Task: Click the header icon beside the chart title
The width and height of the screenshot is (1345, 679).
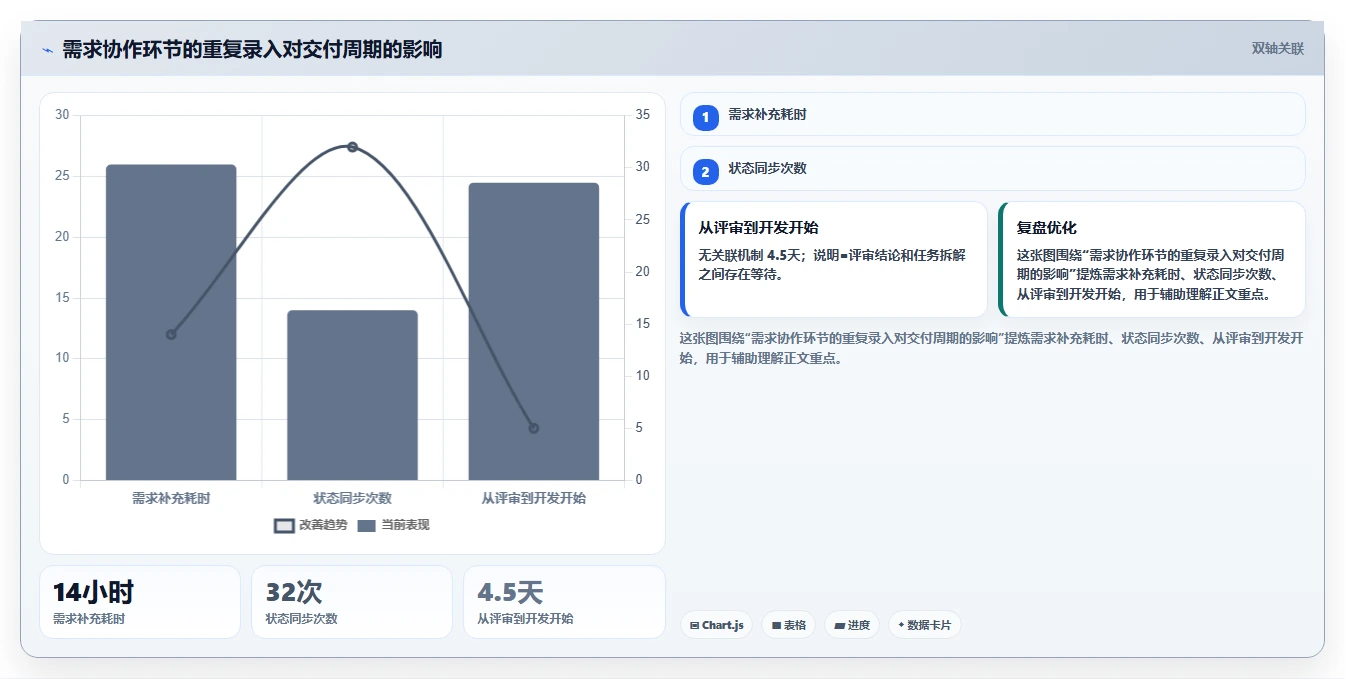Action: pyautogui.click(x=47, y=50)
